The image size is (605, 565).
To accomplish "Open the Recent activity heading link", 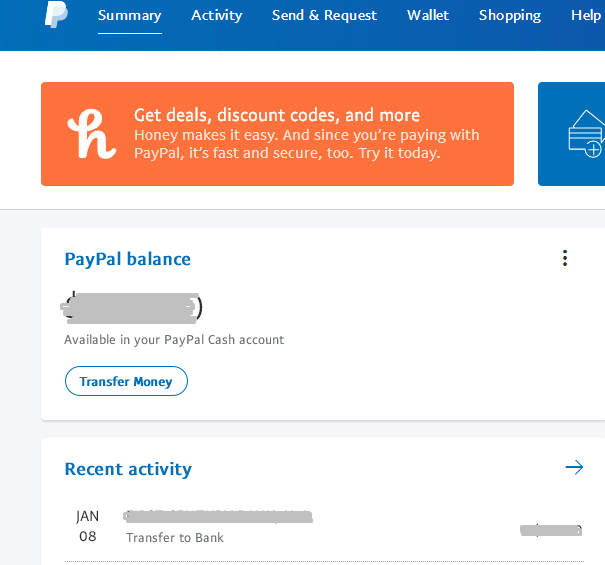I will click(128, 469).
